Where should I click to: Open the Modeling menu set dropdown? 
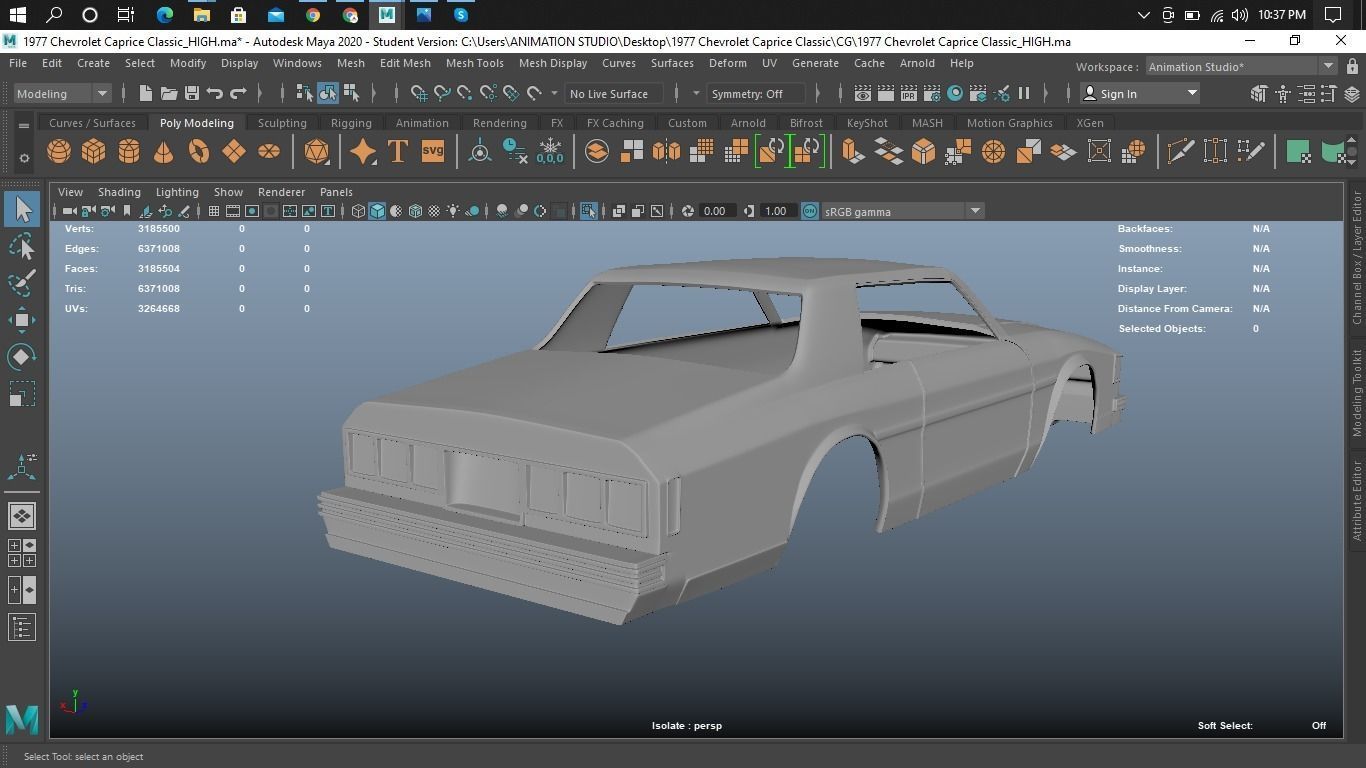click(62, 94)
